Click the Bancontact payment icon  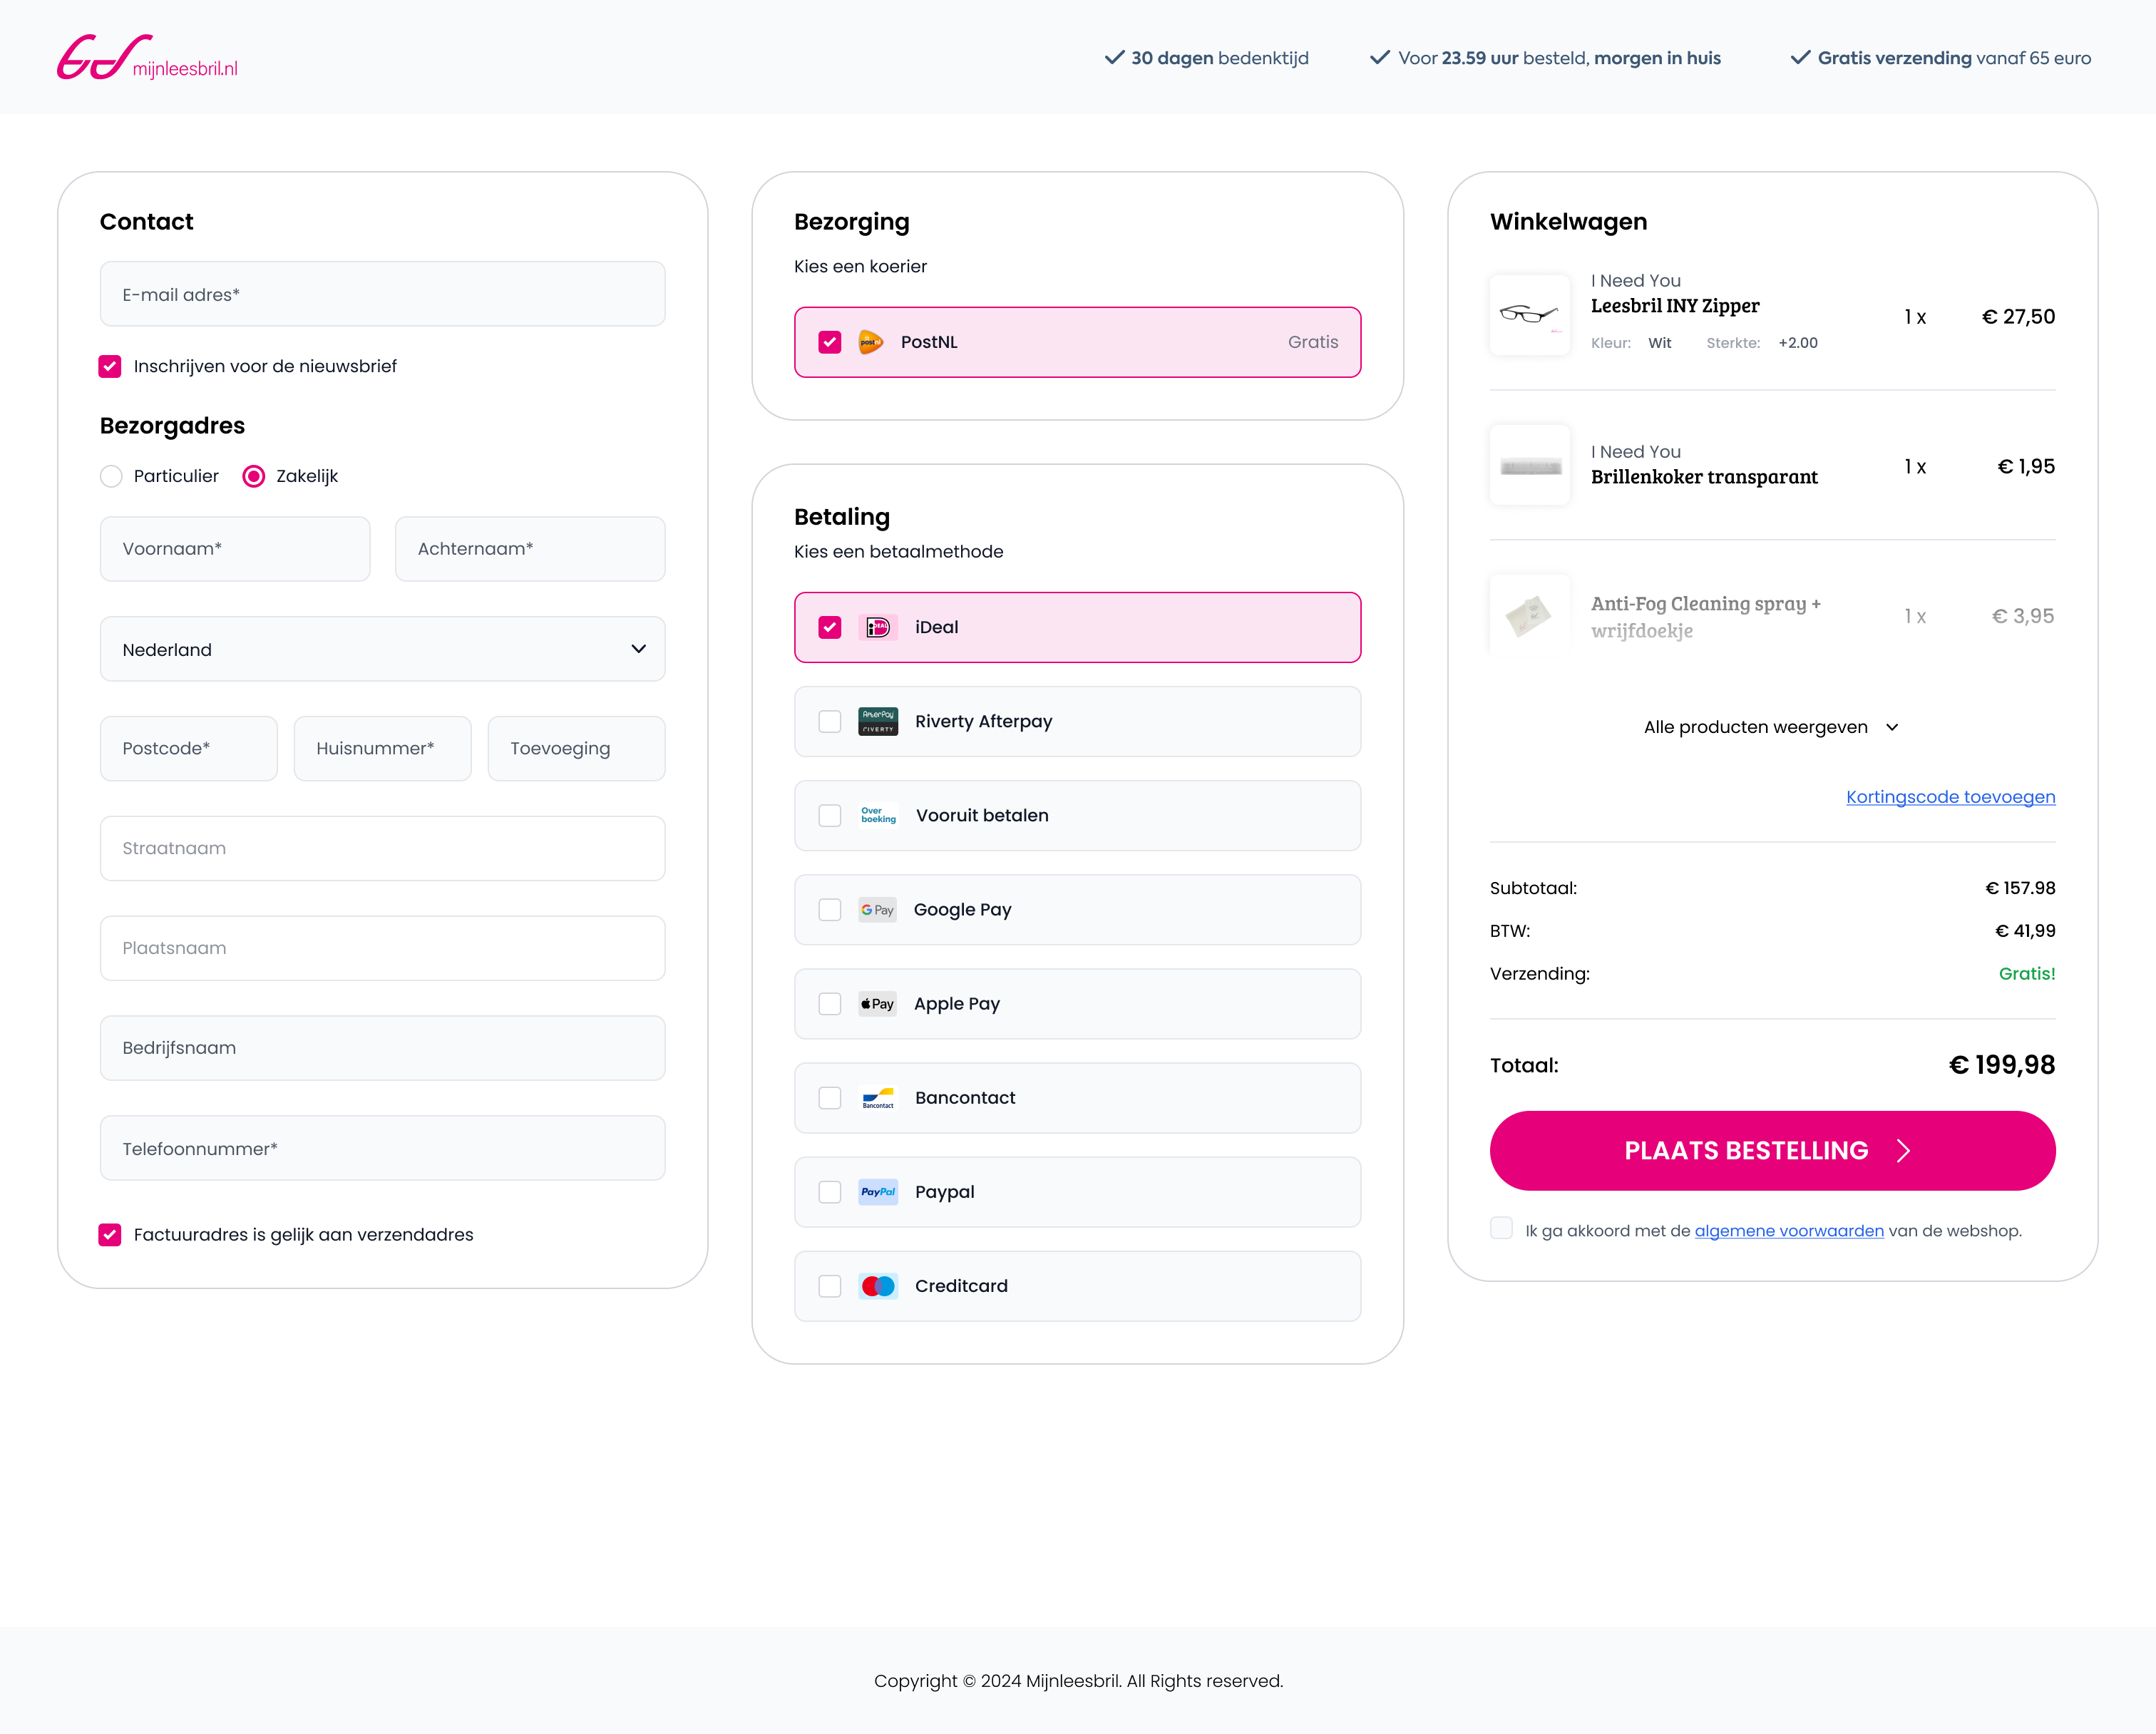click(877, 1097)
